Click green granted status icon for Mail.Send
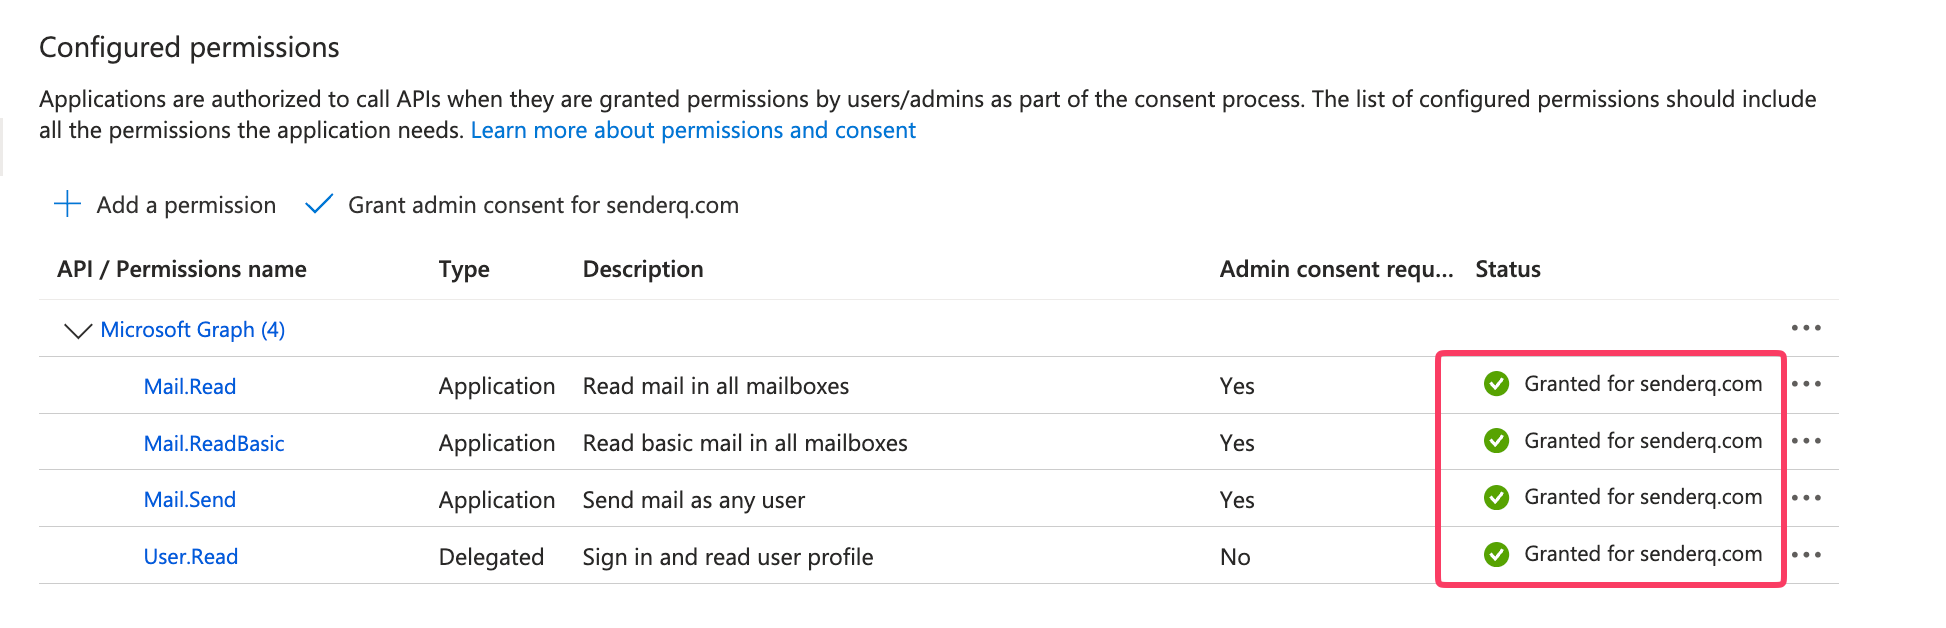 pos(1496,497)
